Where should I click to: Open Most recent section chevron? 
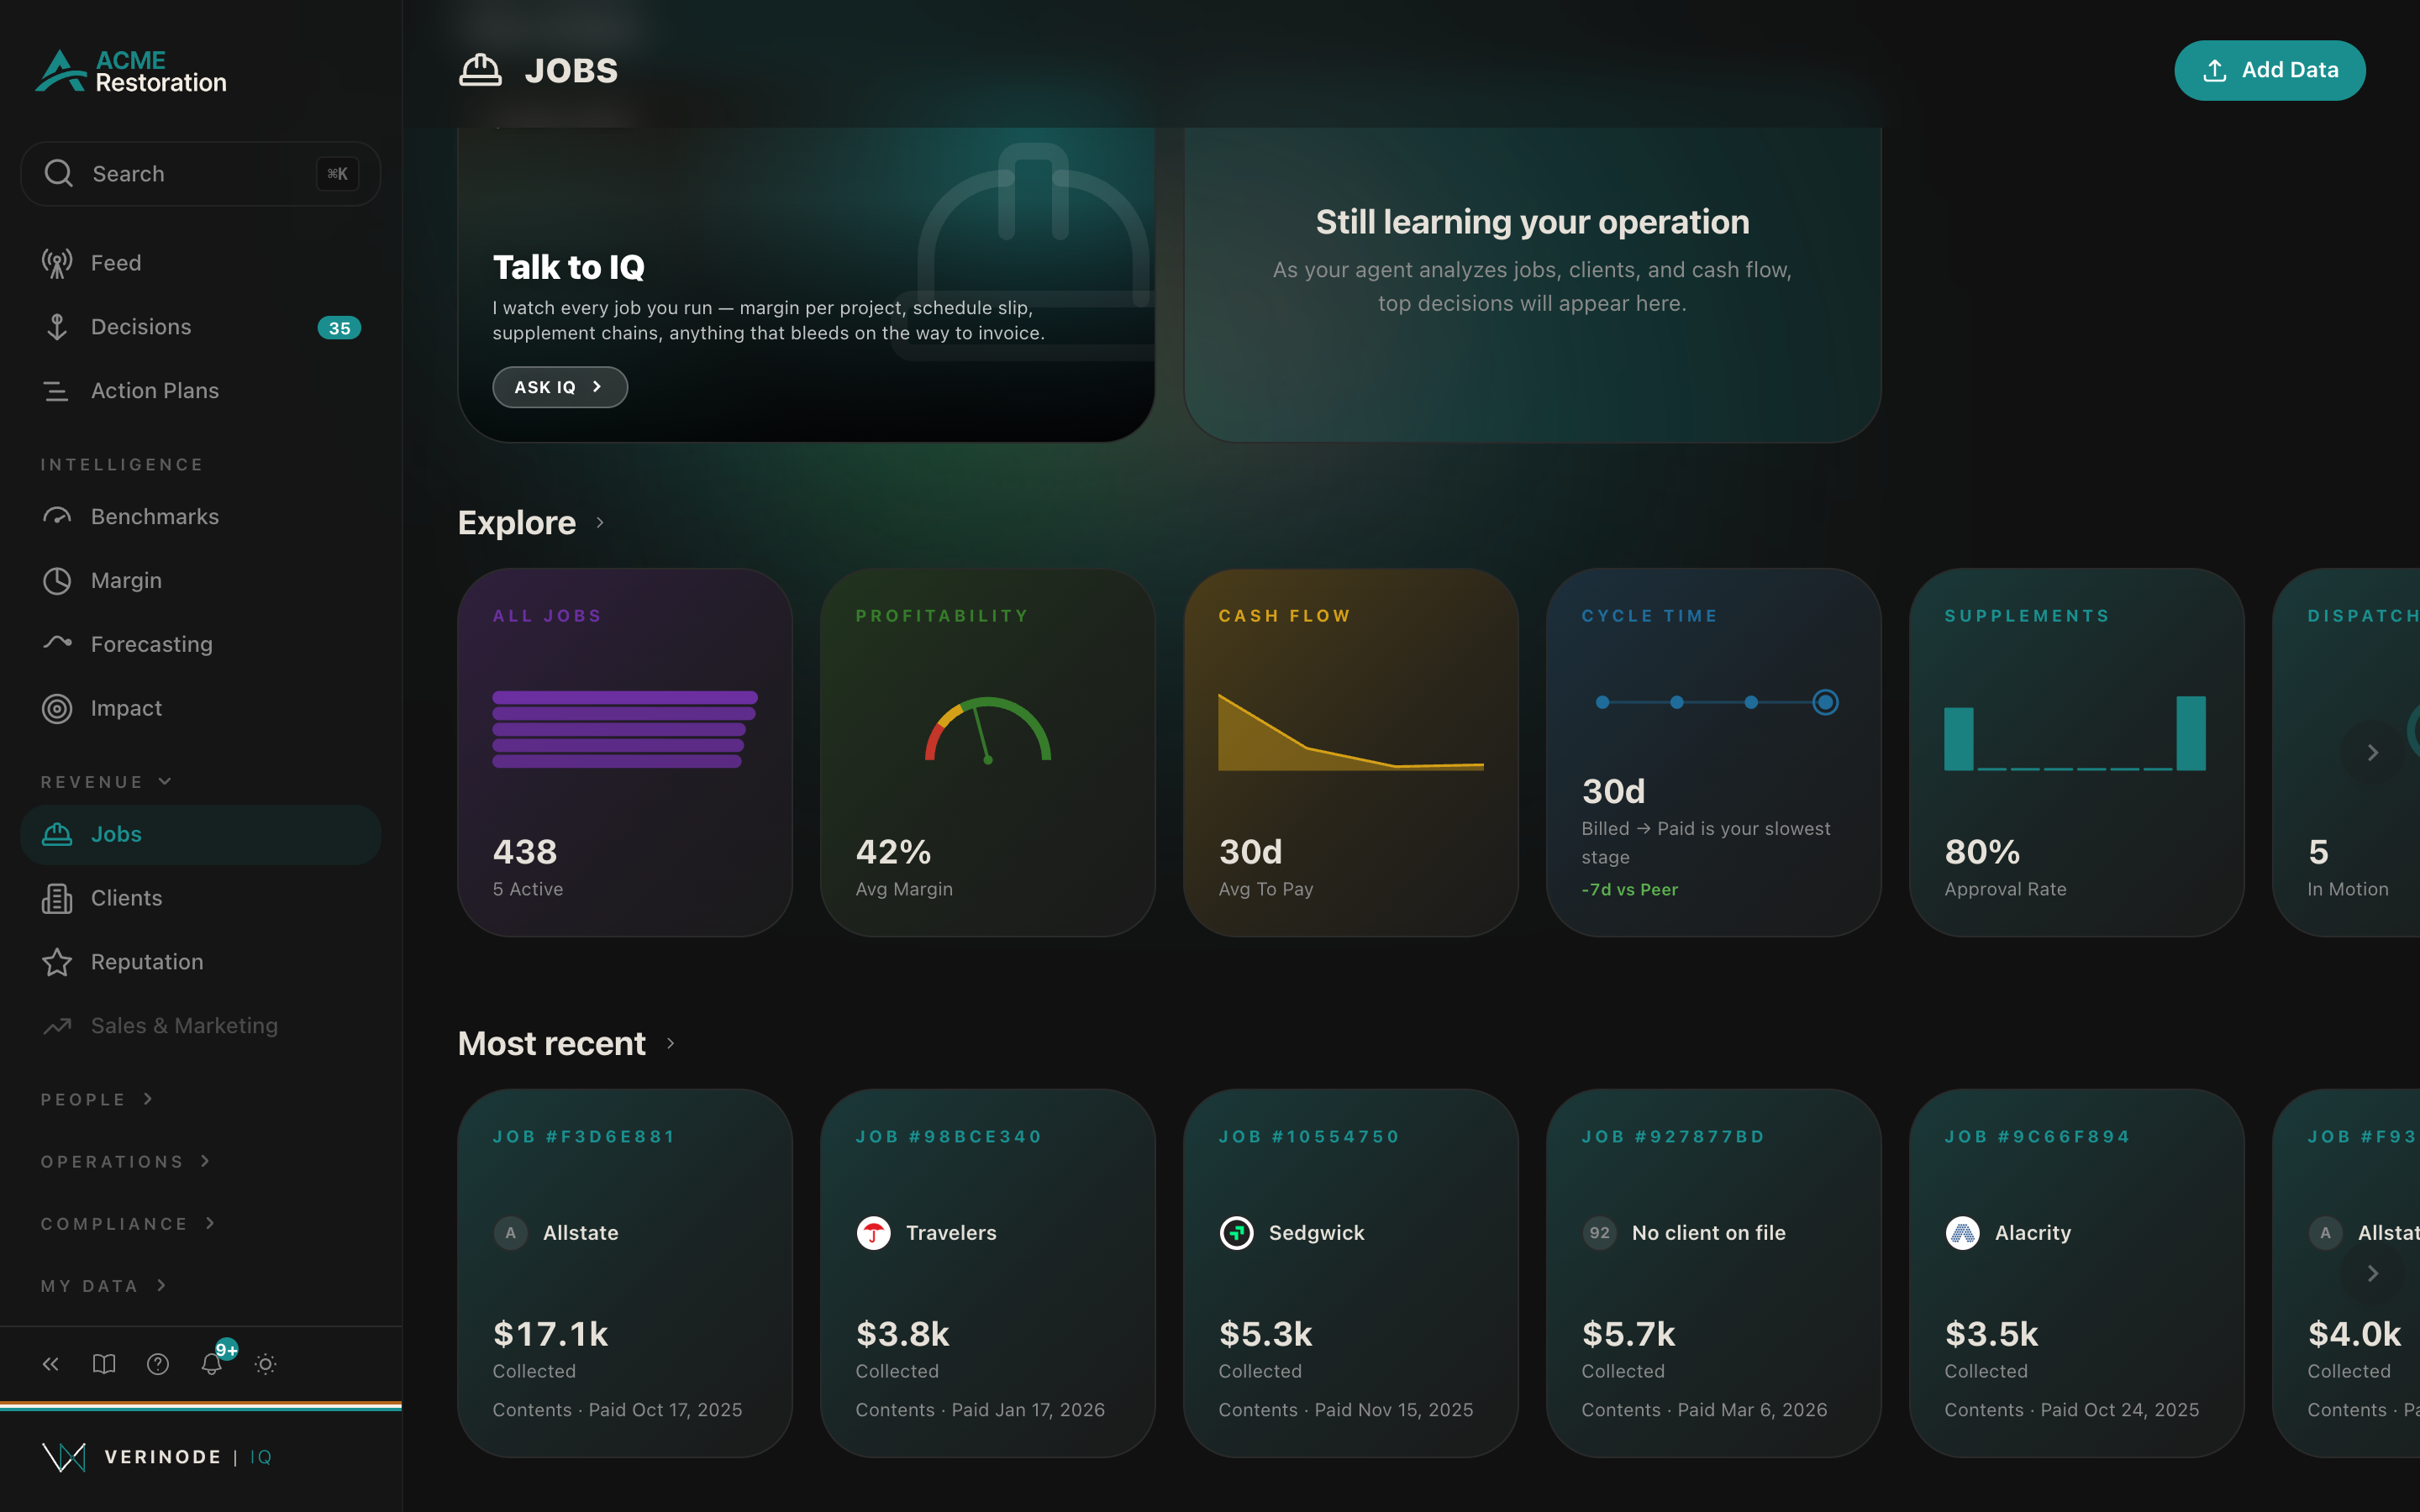671,1043
